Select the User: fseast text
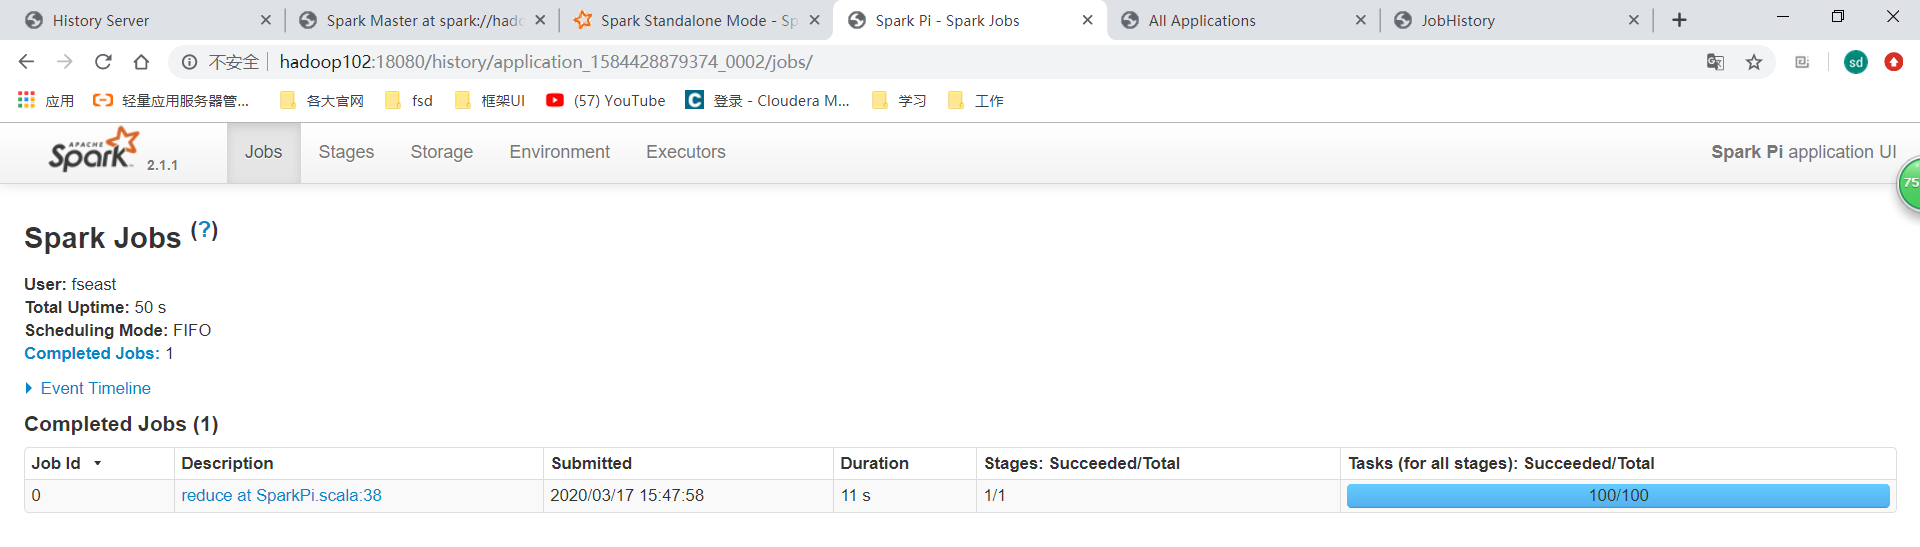This screenshot has height=547, width=1920. 70,284
